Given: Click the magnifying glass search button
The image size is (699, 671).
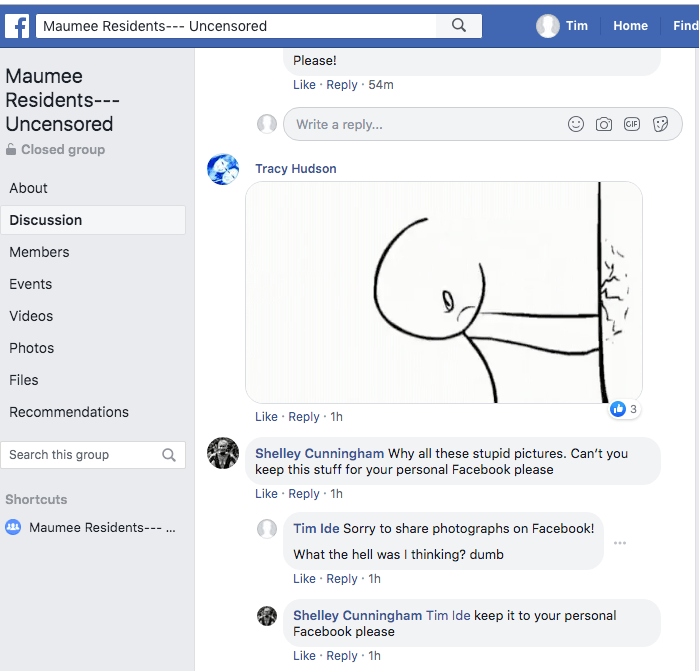Looking at the screenshot, I should pyautogui.click(x=459, y=26).
